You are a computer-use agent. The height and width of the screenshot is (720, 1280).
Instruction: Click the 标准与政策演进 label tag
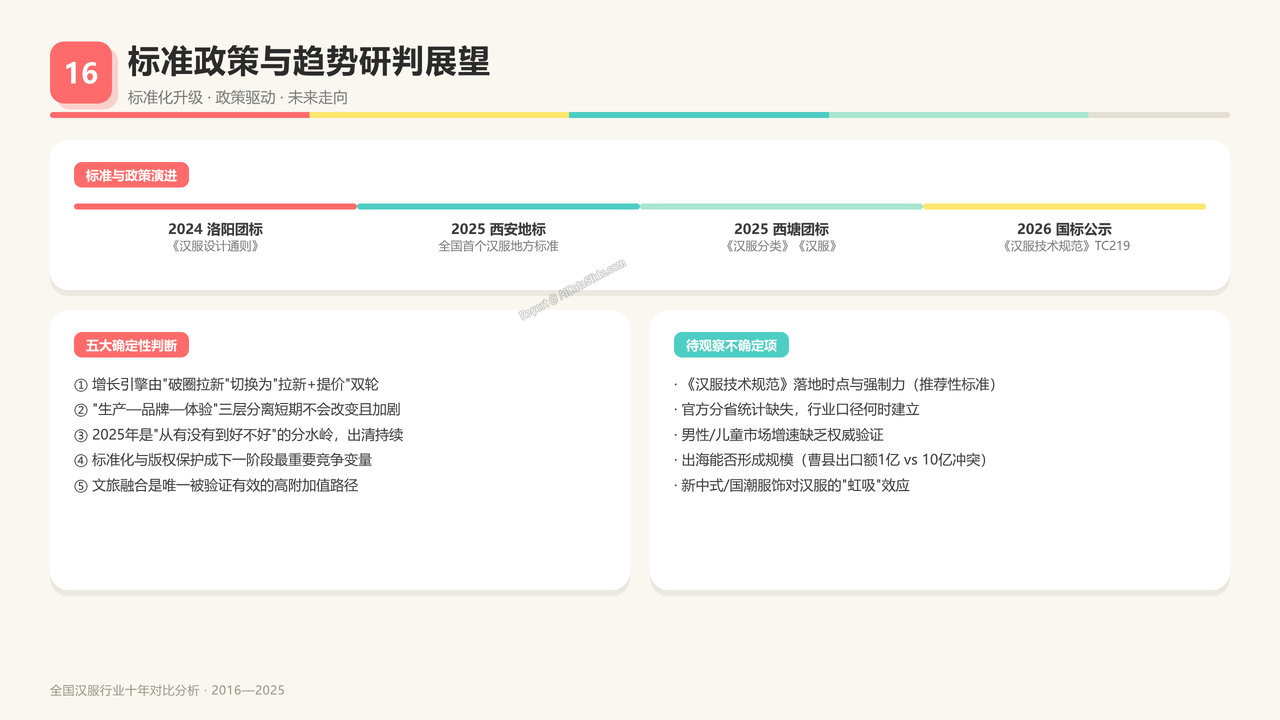[x=131, y=175]
